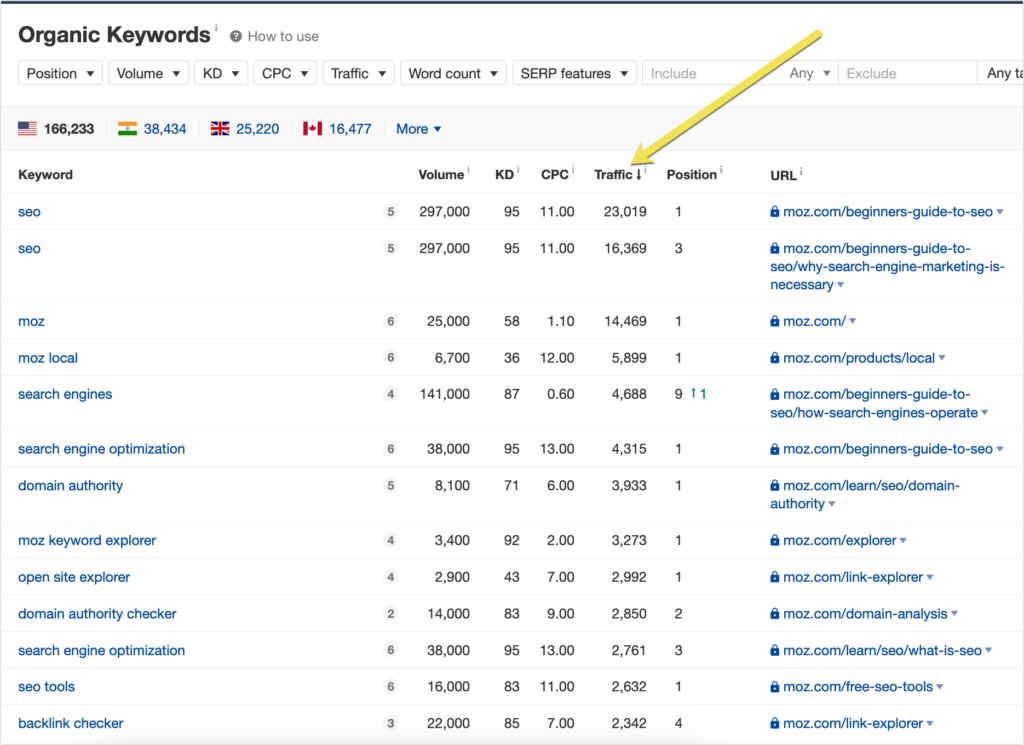This screenshot has height=745, width=1024.
Task: Open the Position filter dropdown
Action: click(60, 73)
